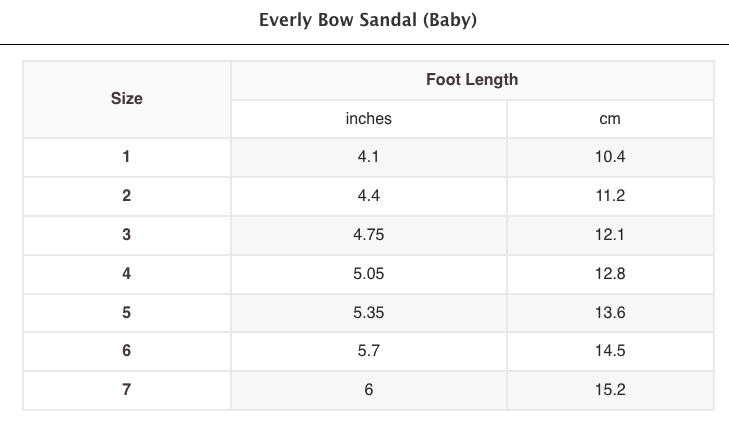
Task: Select the 10.4 cm cell
Action: (610, 157)
